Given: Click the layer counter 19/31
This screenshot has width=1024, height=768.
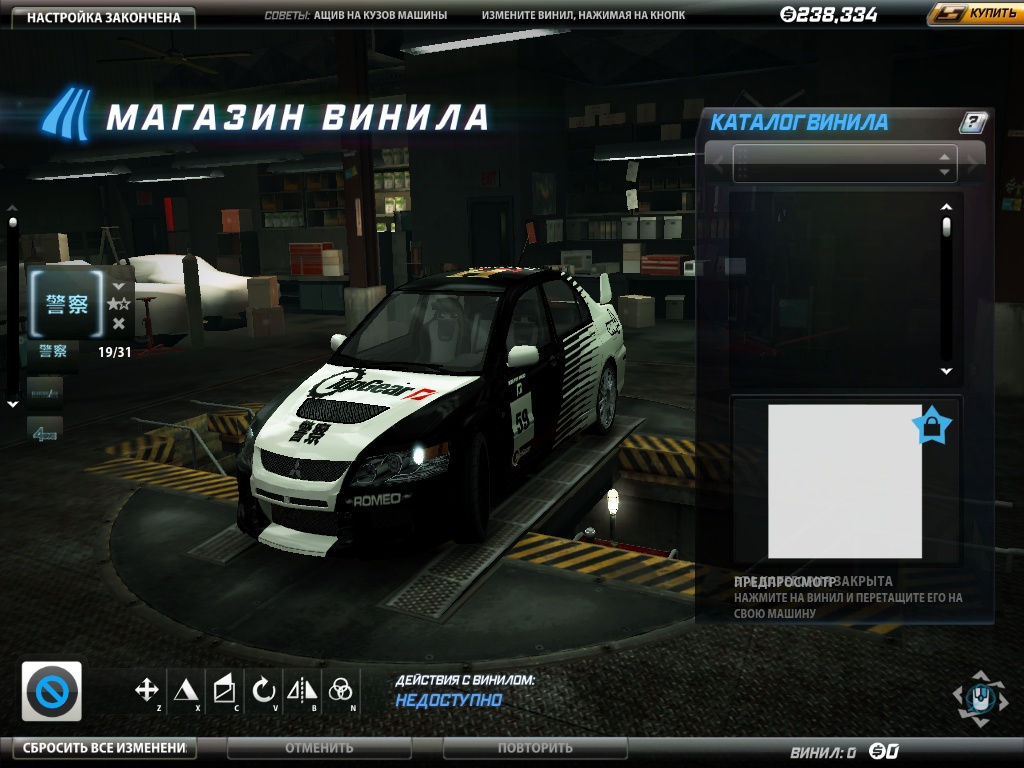Looking at the screenshot, I should click(114, 352).
